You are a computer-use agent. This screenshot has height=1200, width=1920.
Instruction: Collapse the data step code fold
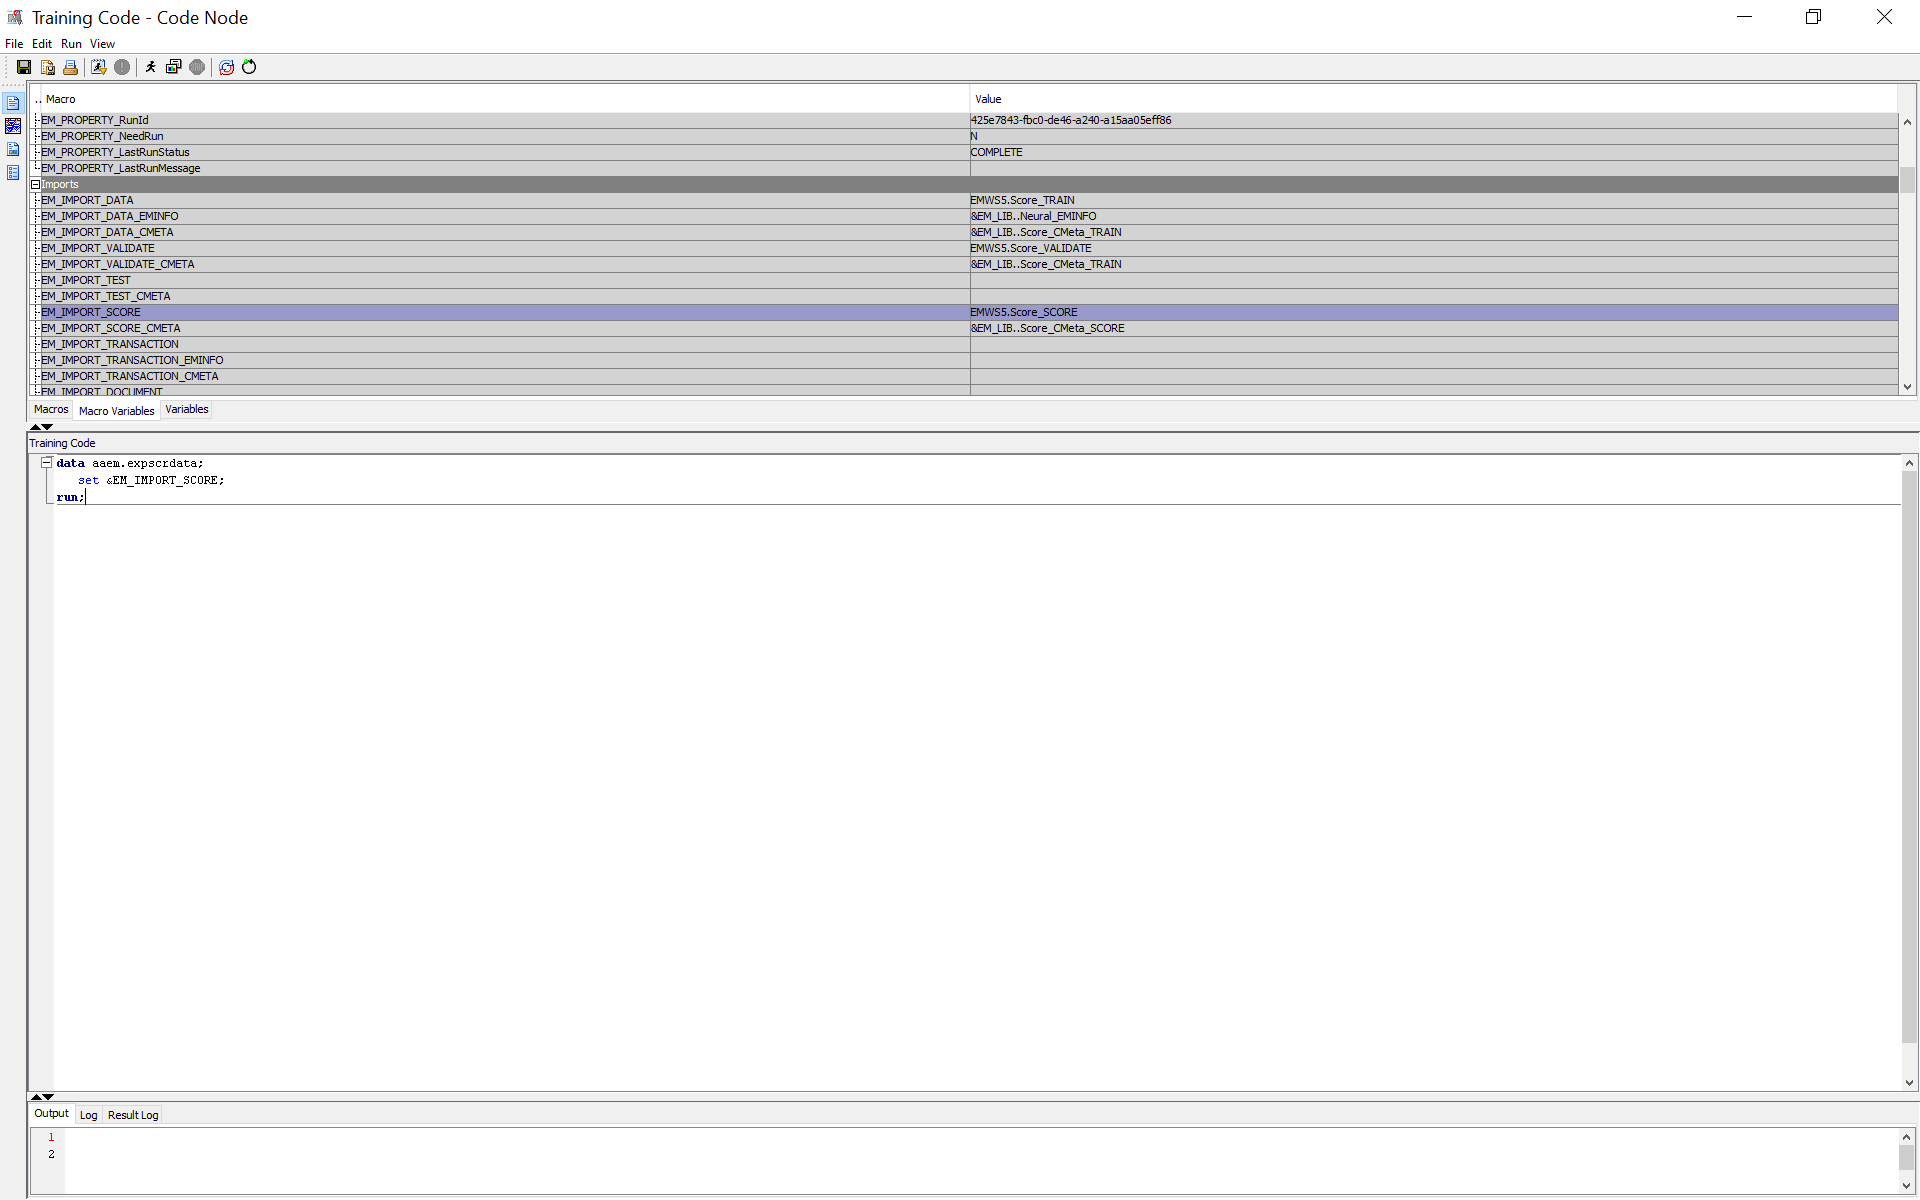pyautogui.click(x=46, y=463)
